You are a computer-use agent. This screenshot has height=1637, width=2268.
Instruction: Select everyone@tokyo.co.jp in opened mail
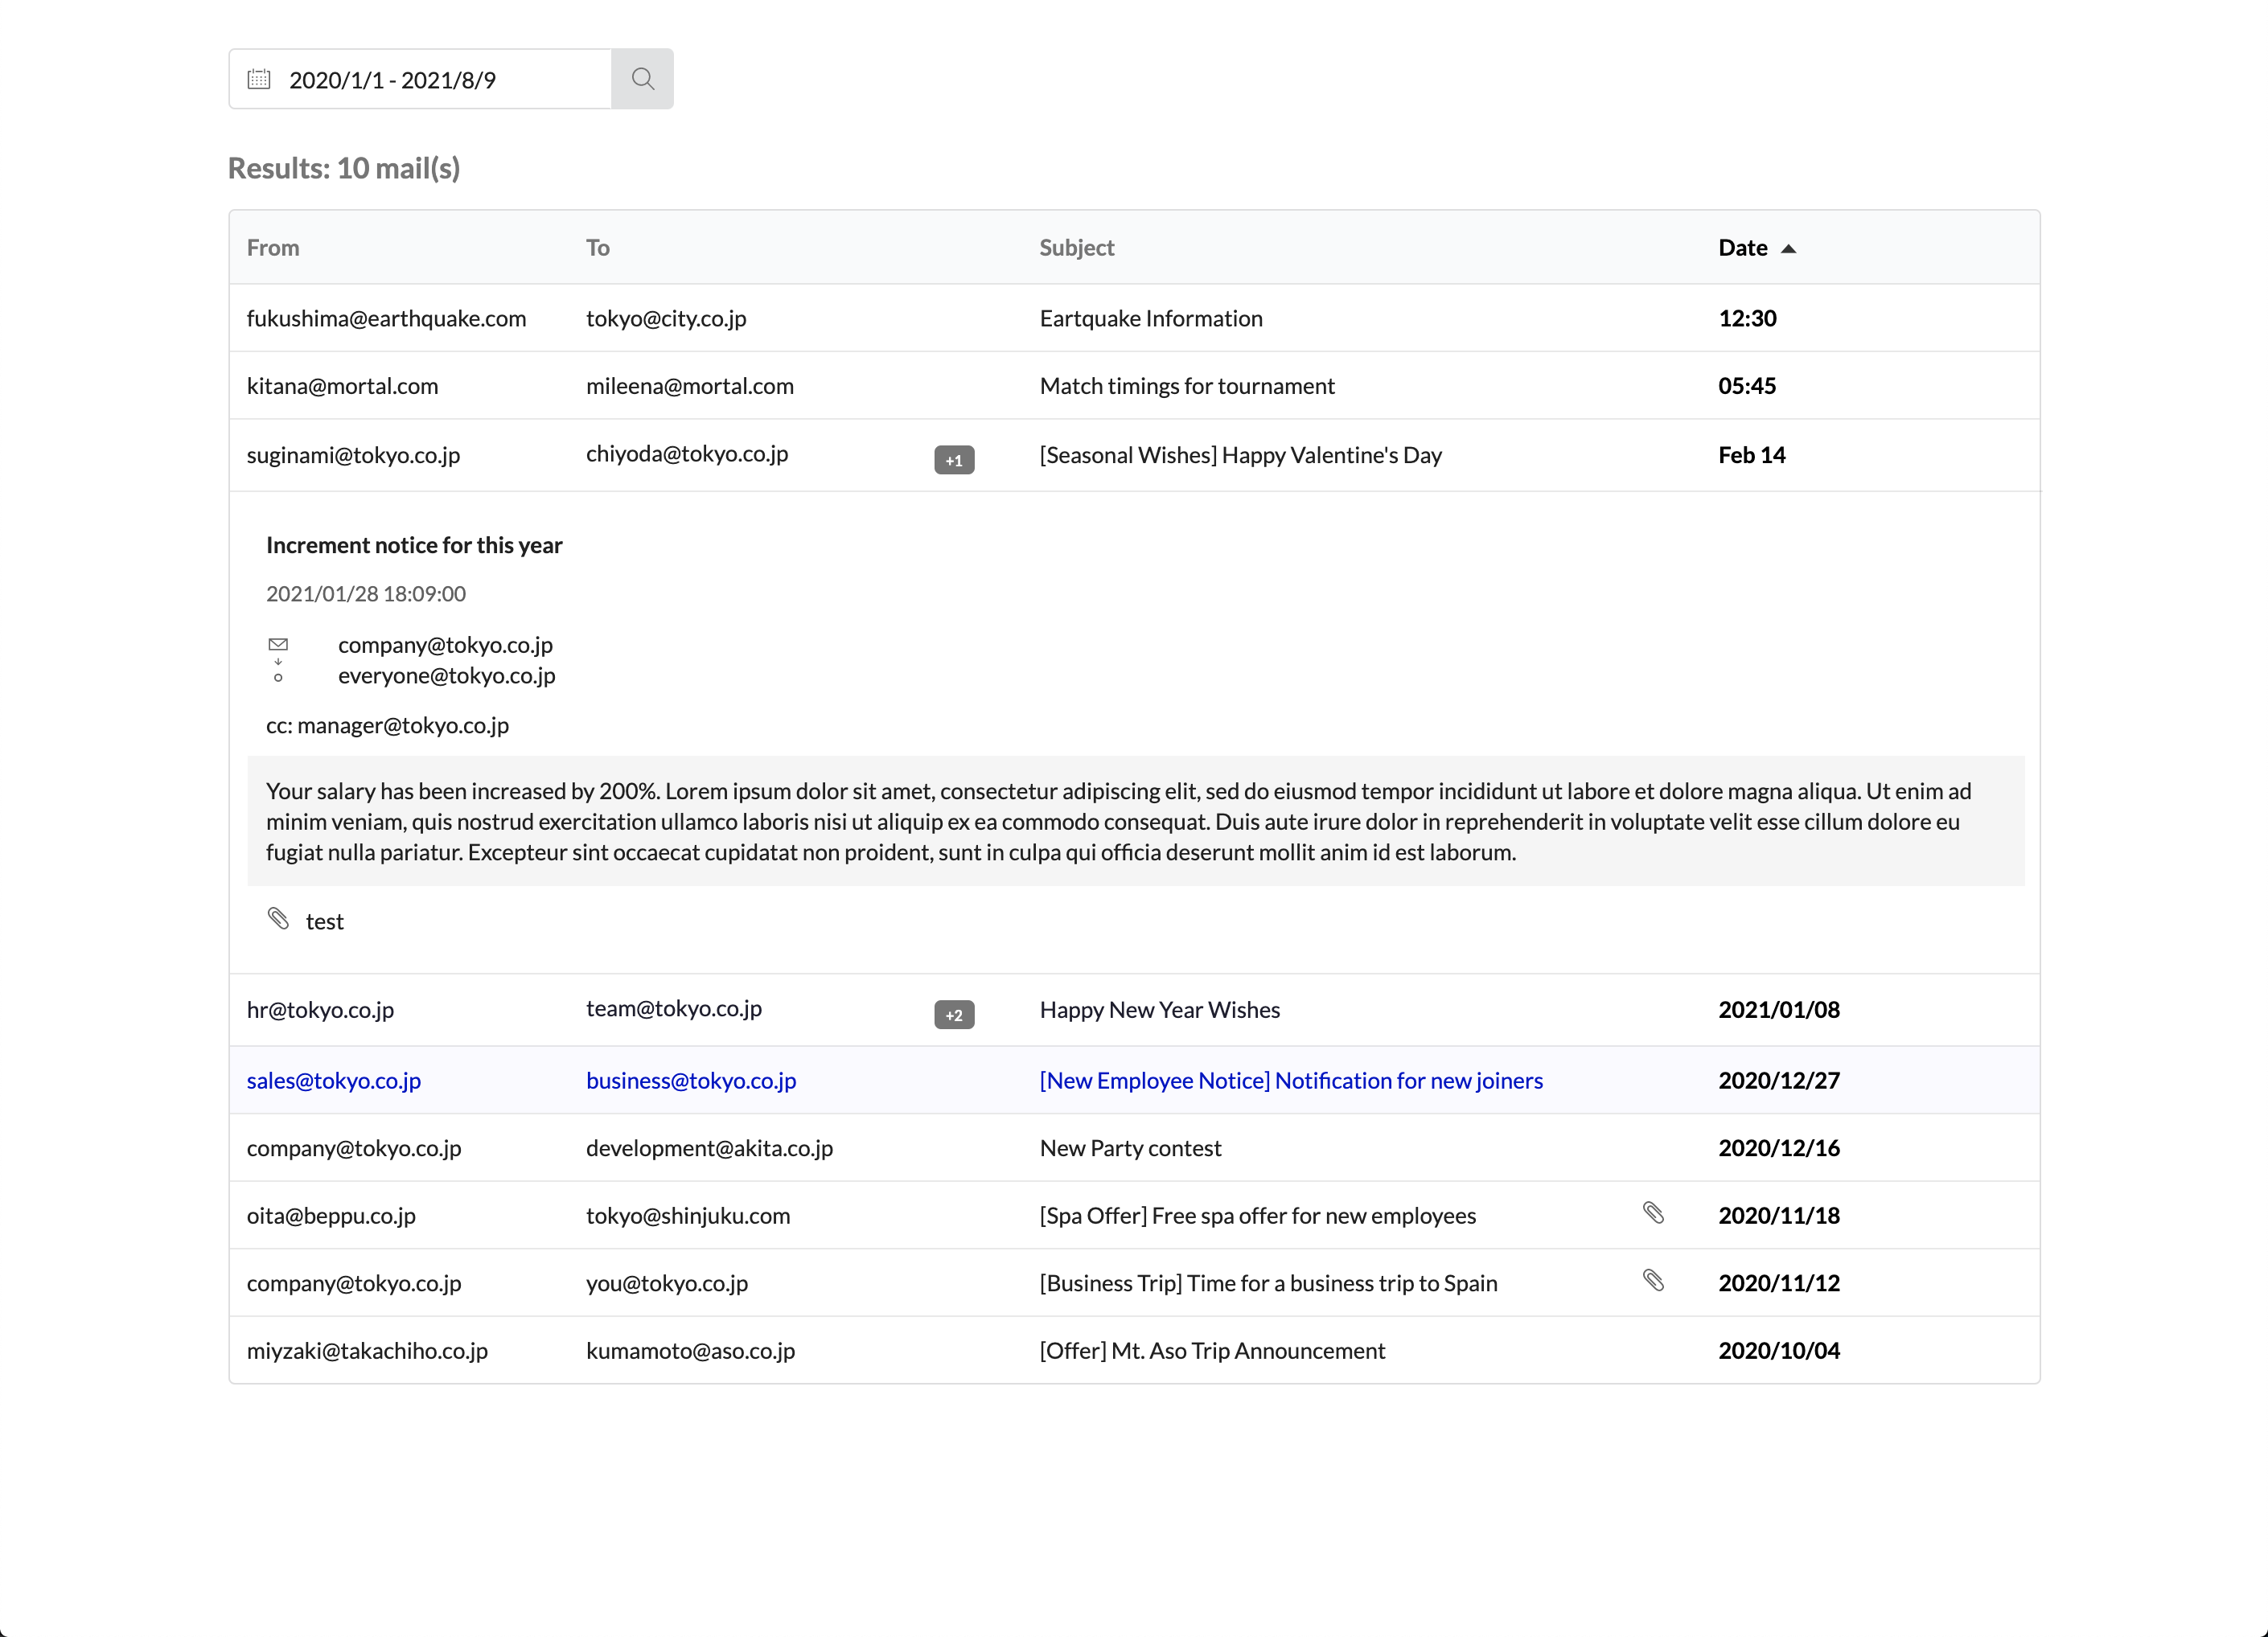tap(447, 676)
